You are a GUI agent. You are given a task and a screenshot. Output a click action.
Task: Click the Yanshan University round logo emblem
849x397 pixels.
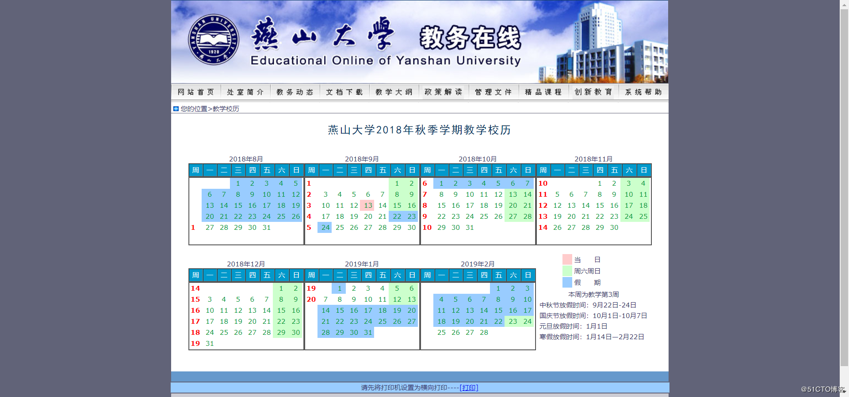[x=213, y=40]
